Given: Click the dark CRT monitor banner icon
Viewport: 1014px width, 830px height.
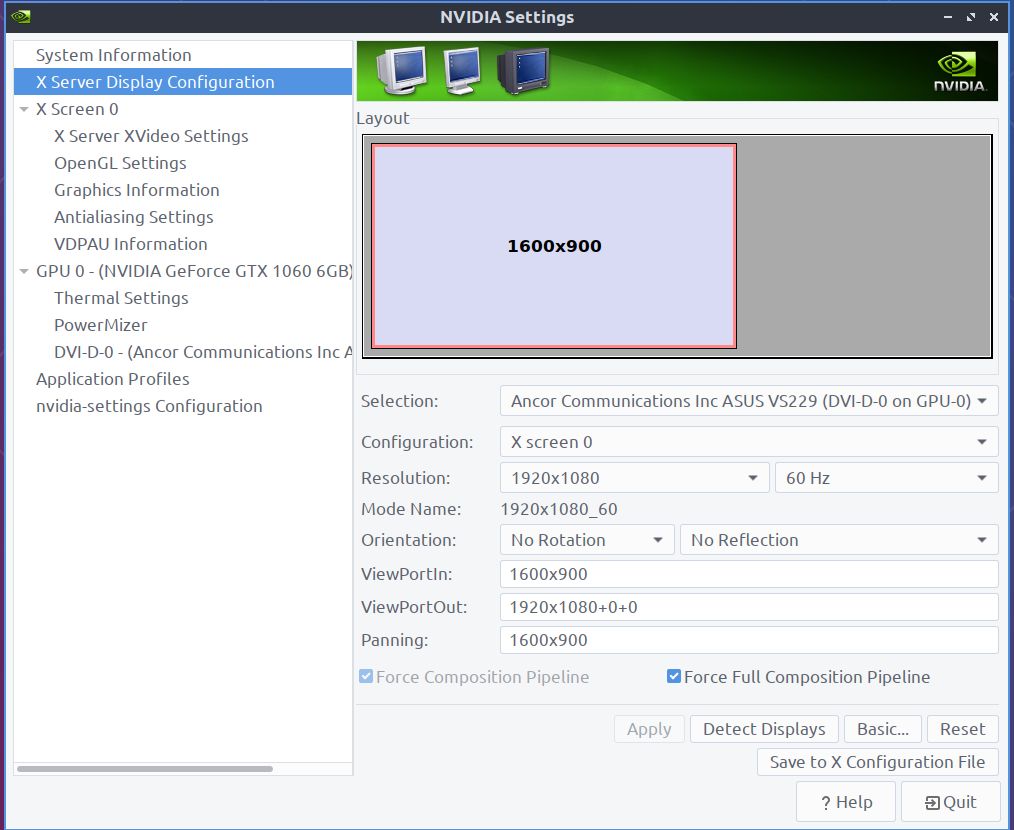Looking at the screenshot, I should (523, 72).
